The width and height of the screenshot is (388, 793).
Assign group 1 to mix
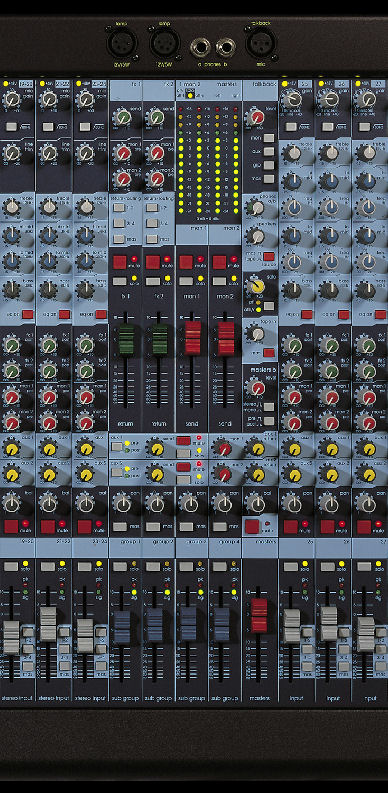tap(120, 526)
